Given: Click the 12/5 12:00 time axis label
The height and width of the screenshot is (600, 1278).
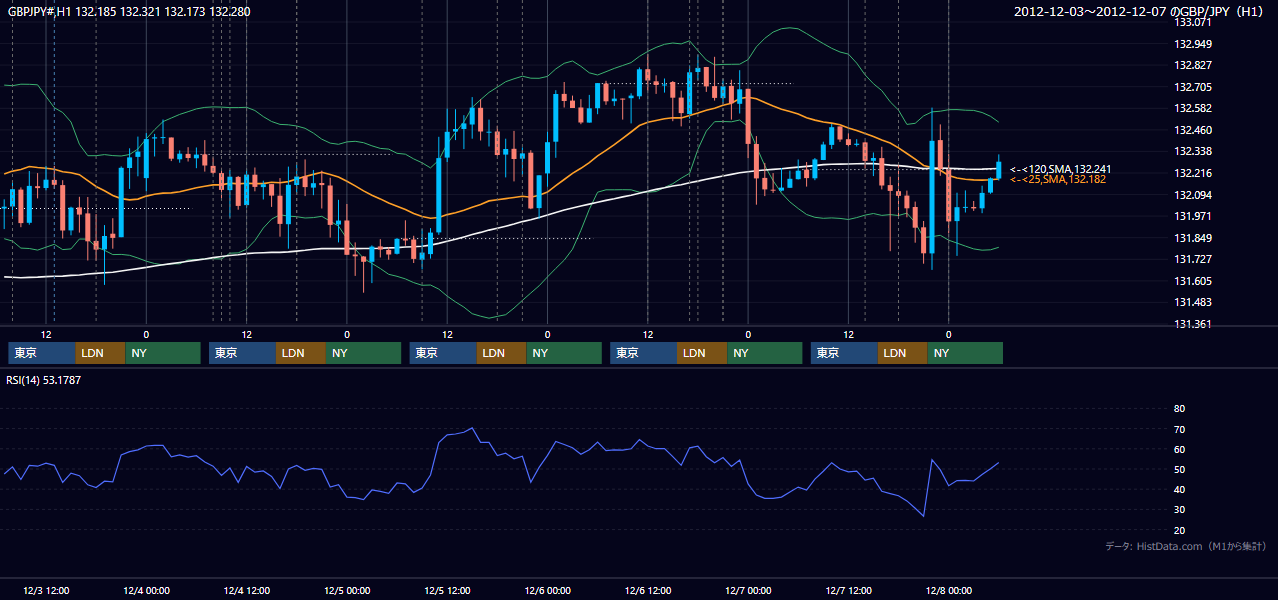Looking at the screenshot, I should point(447,590).
